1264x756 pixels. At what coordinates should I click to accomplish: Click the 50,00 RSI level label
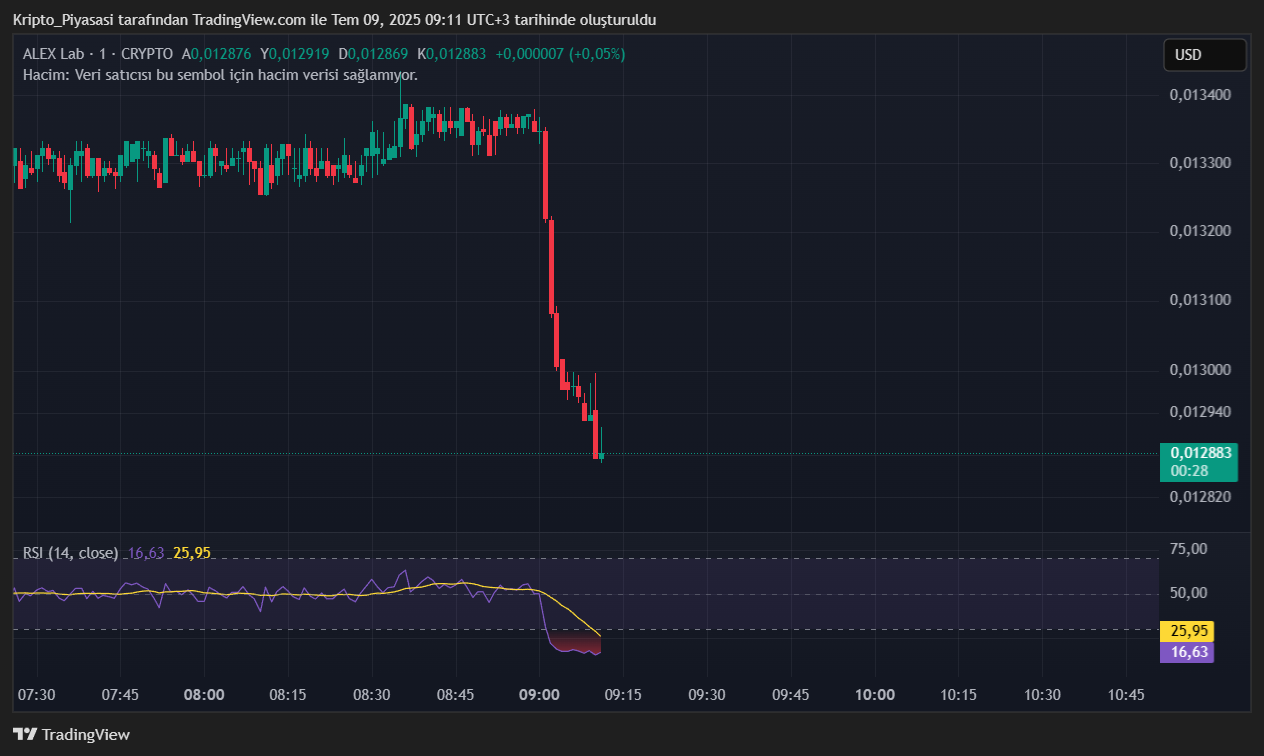click(x=1188, y=593)
